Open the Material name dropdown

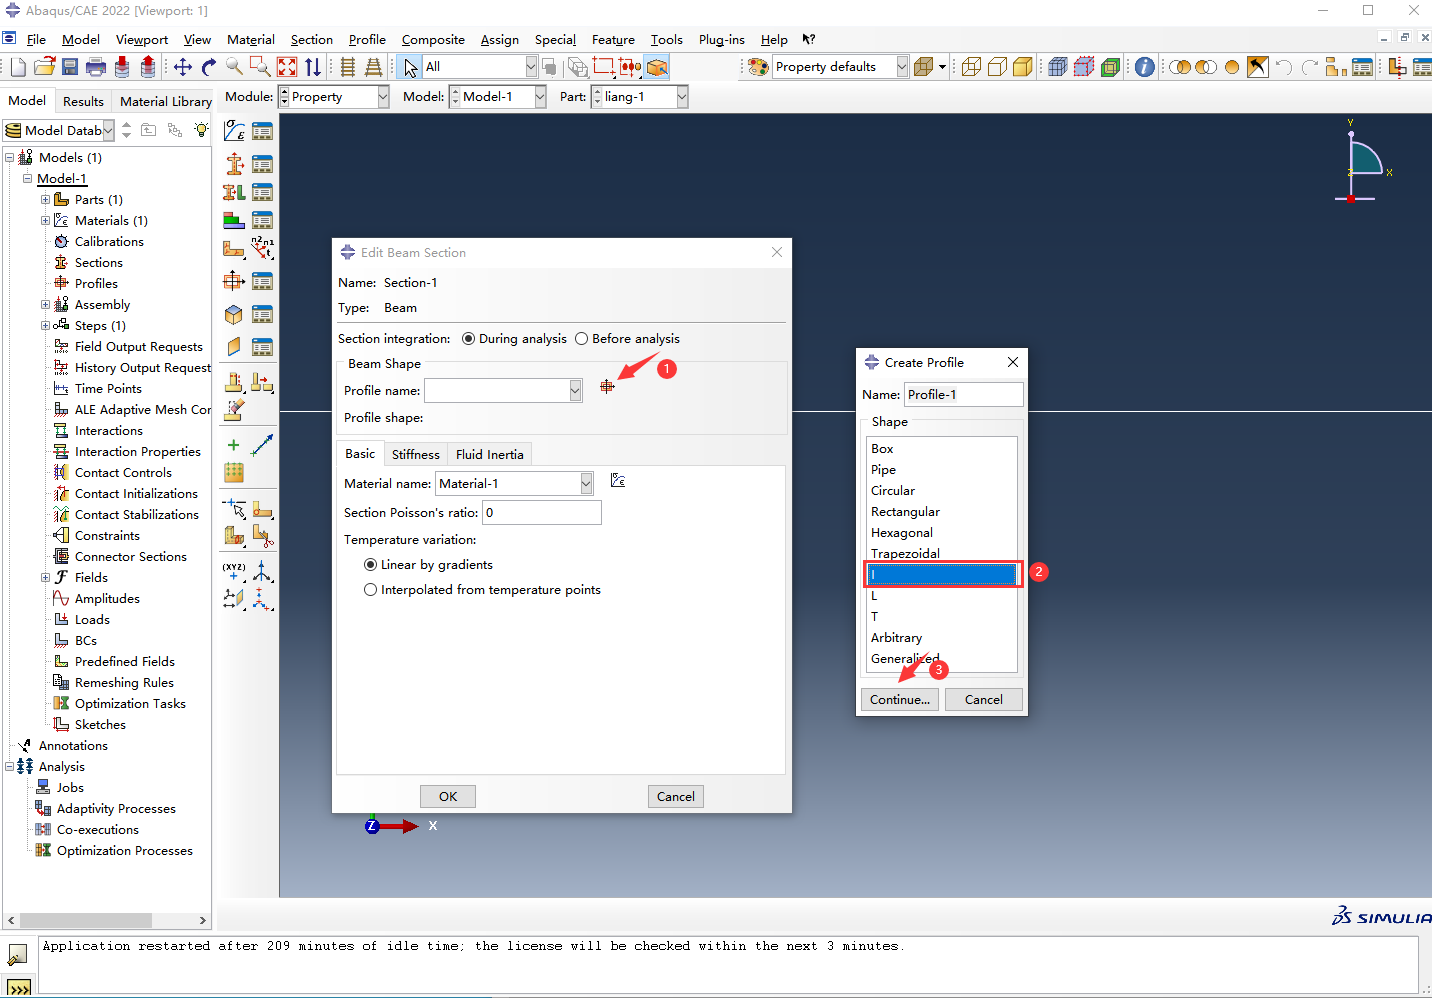tap(586, 484)
